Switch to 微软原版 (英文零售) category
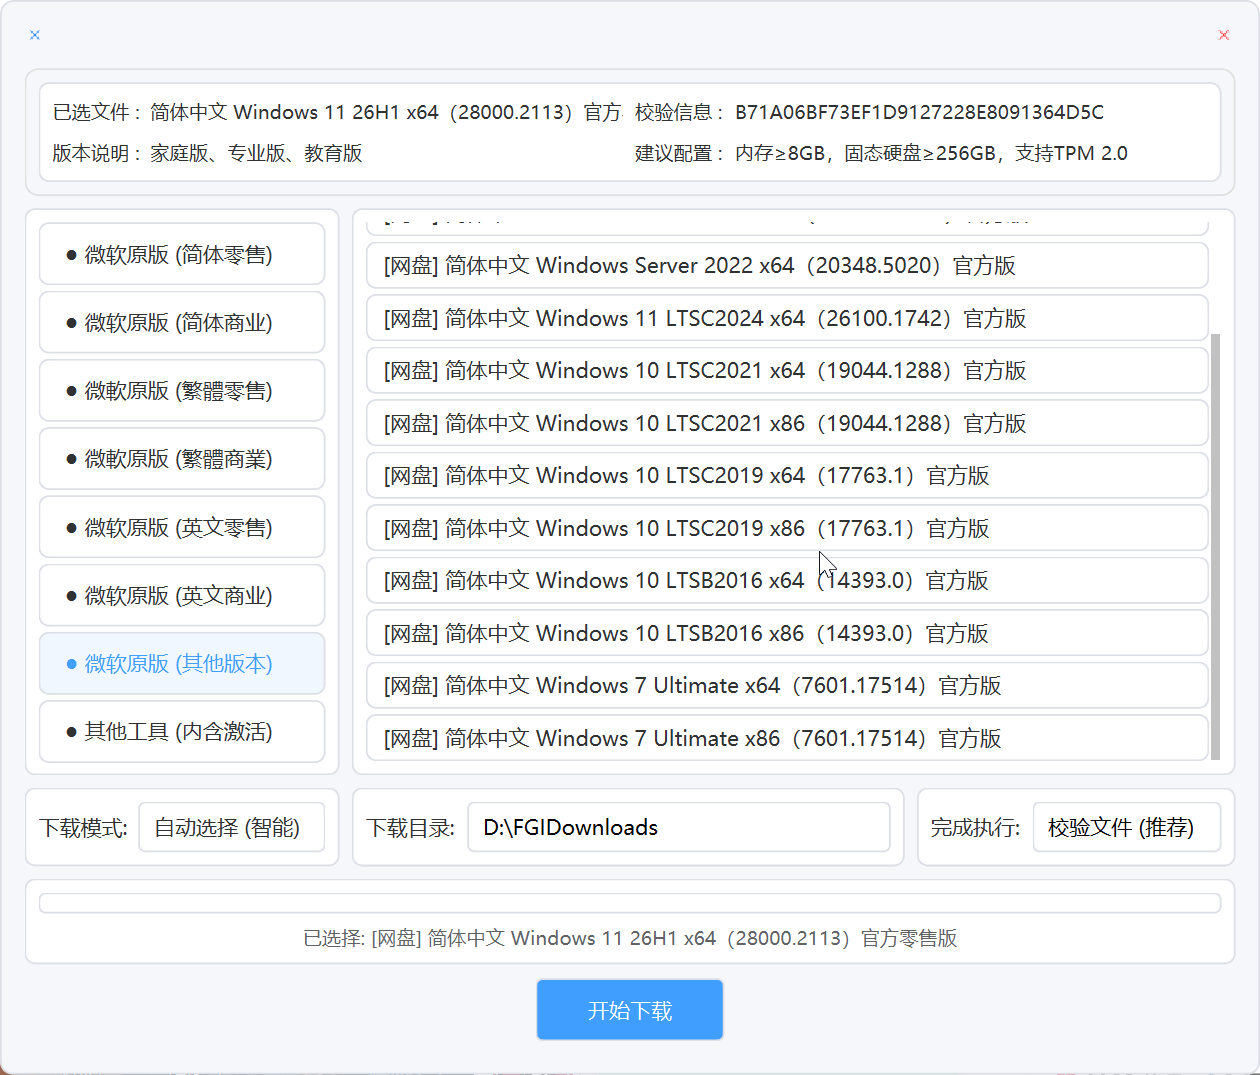The image size is (1260, 1075). pyautogui.click(x=182, y=527)
